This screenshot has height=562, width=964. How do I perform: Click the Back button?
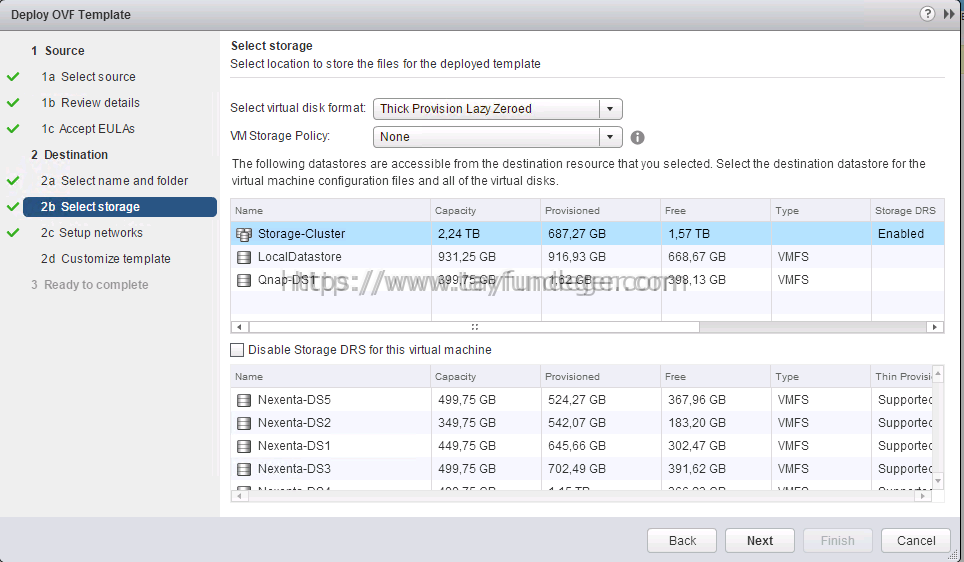[682, 540]
